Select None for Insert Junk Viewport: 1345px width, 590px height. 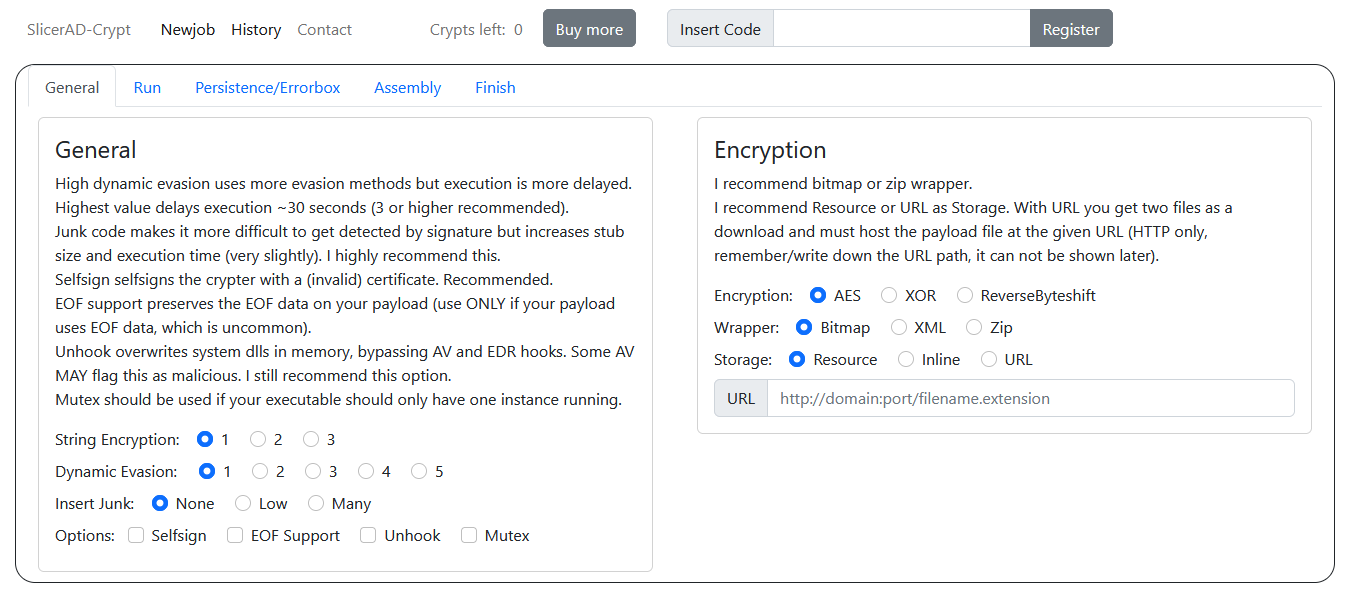159,503
